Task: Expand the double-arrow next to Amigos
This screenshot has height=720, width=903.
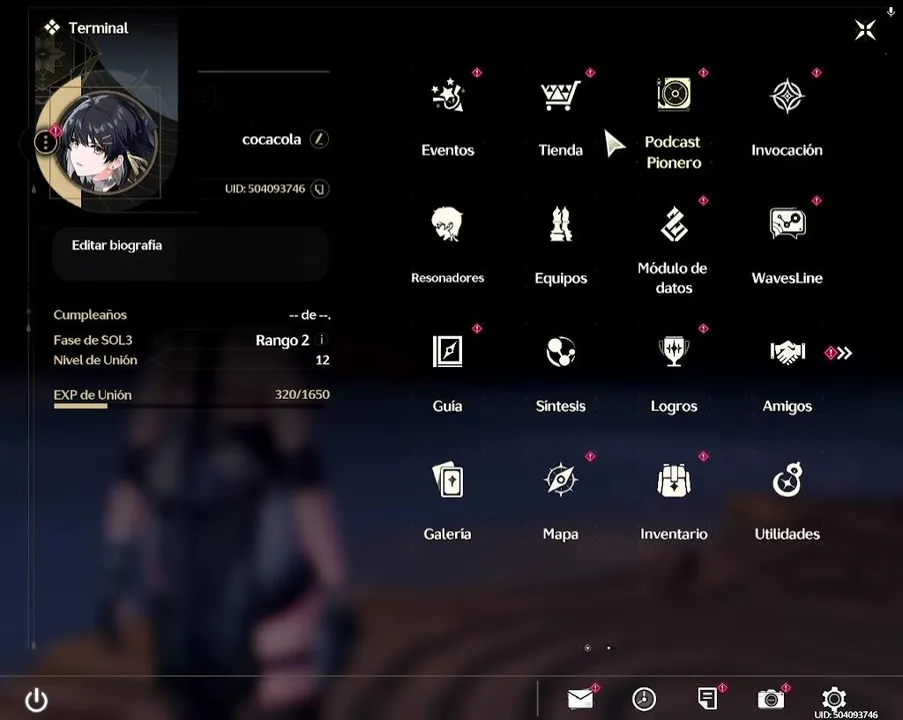Action: pyautogui.click(x=844, y=353)
